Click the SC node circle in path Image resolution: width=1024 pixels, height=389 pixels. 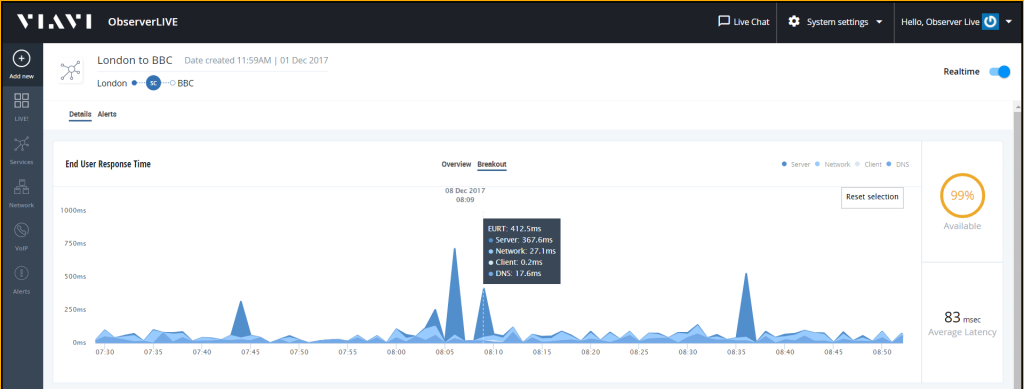tap(153, 83)
